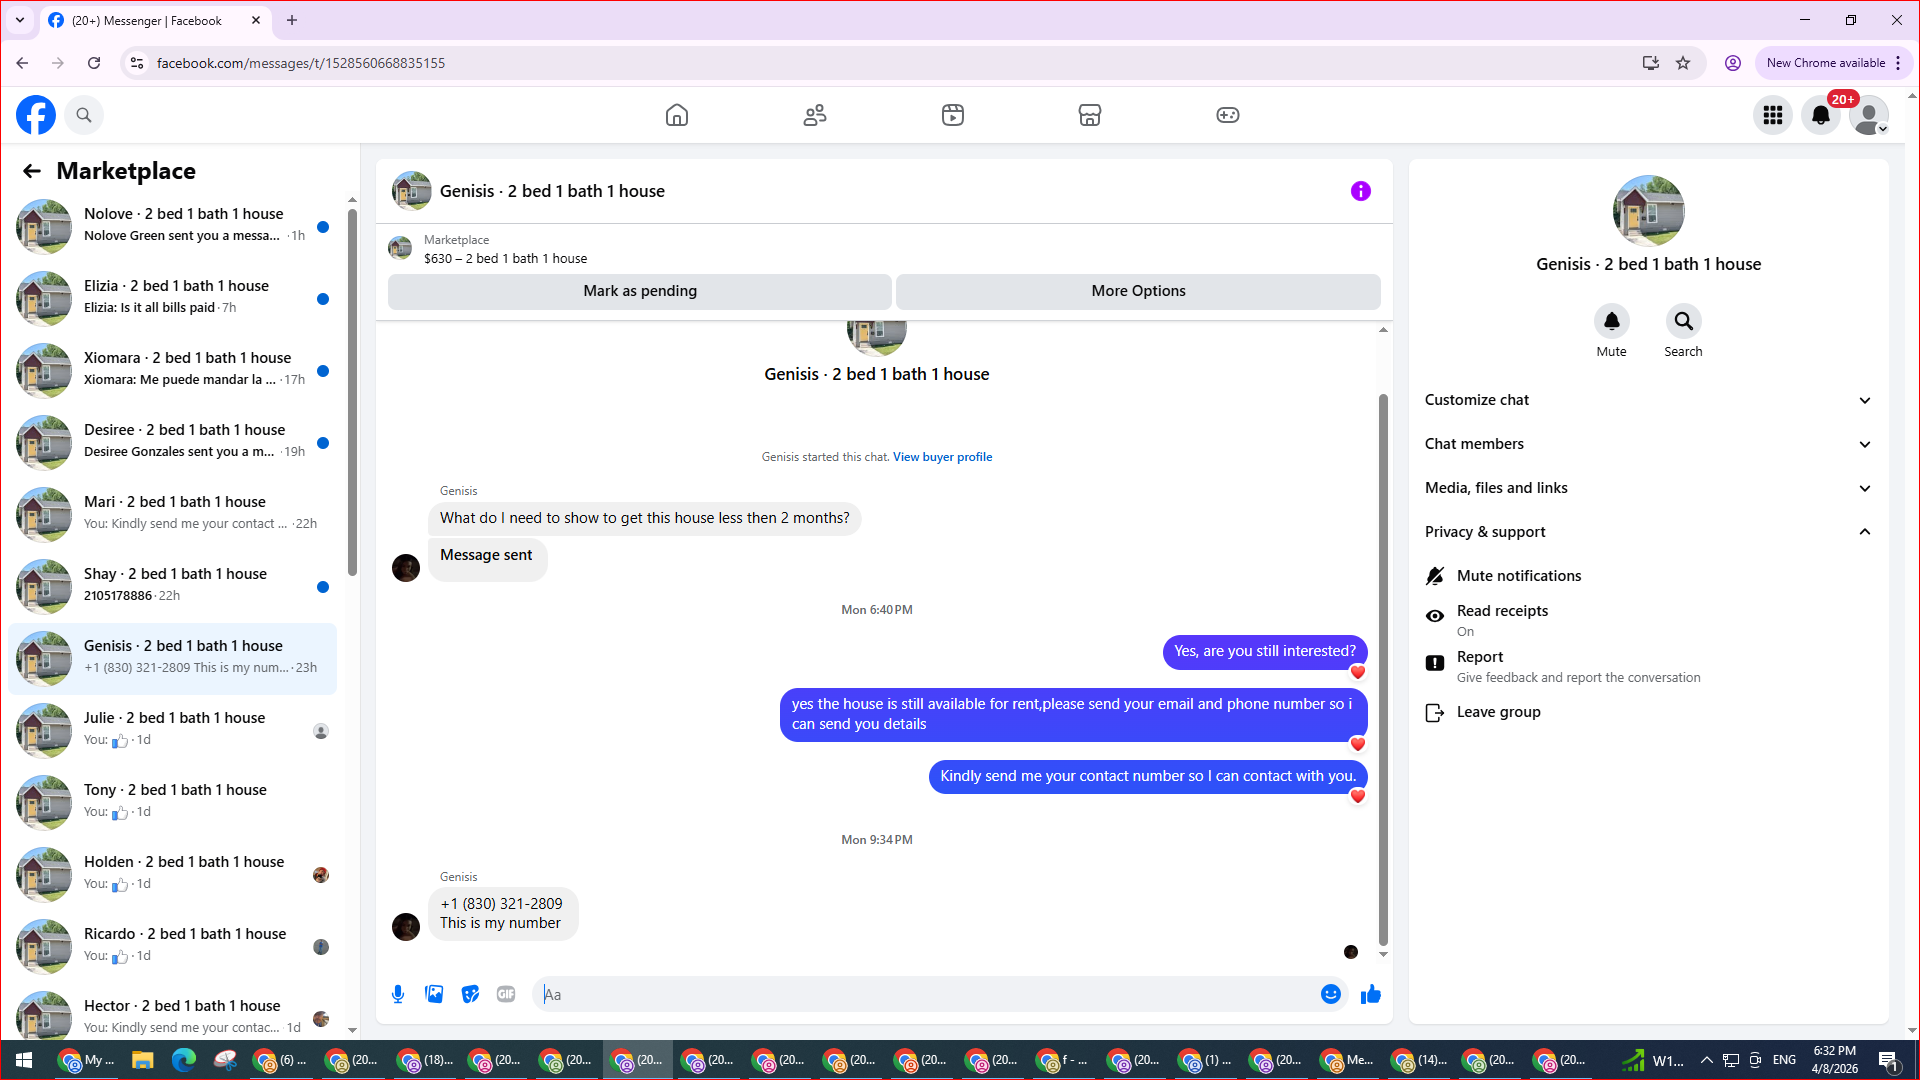Expand Chat members section

pyautogui.click(x=1647, y=444)
